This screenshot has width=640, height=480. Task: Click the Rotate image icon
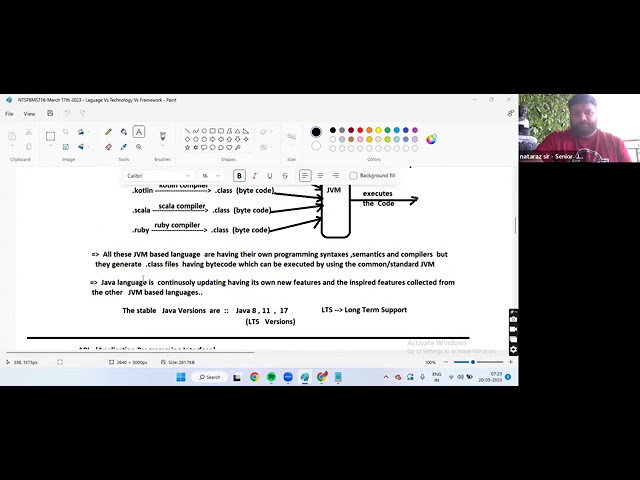point(81,131)
